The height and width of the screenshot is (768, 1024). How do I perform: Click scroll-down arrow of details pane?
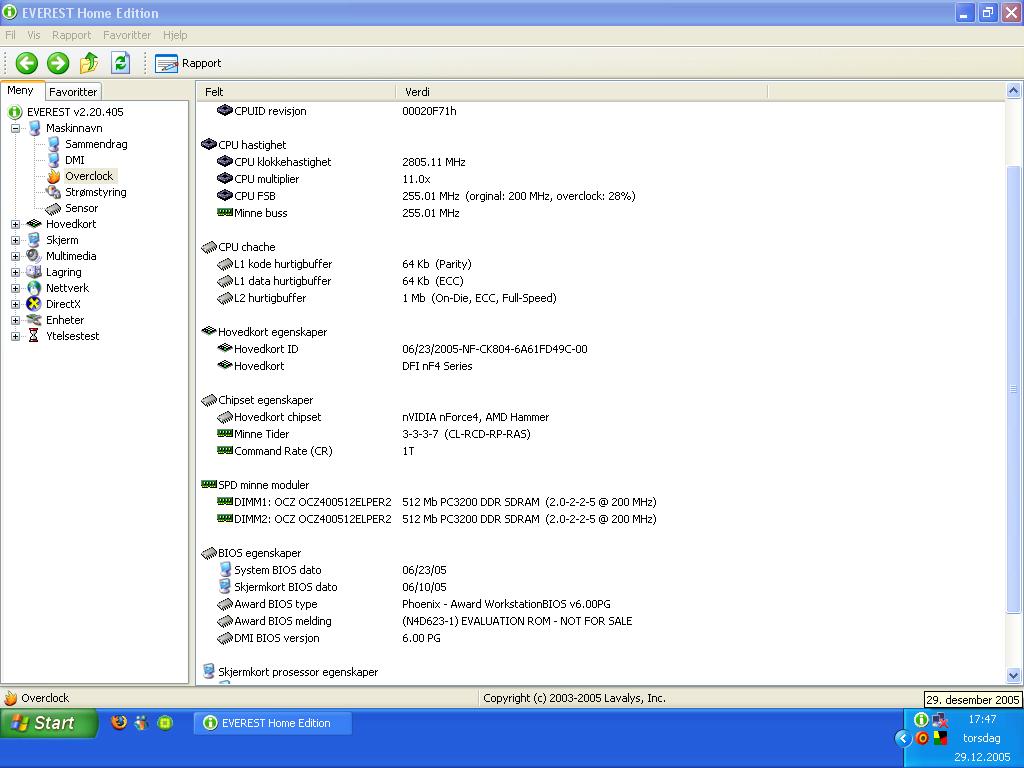click(1014, 676)
